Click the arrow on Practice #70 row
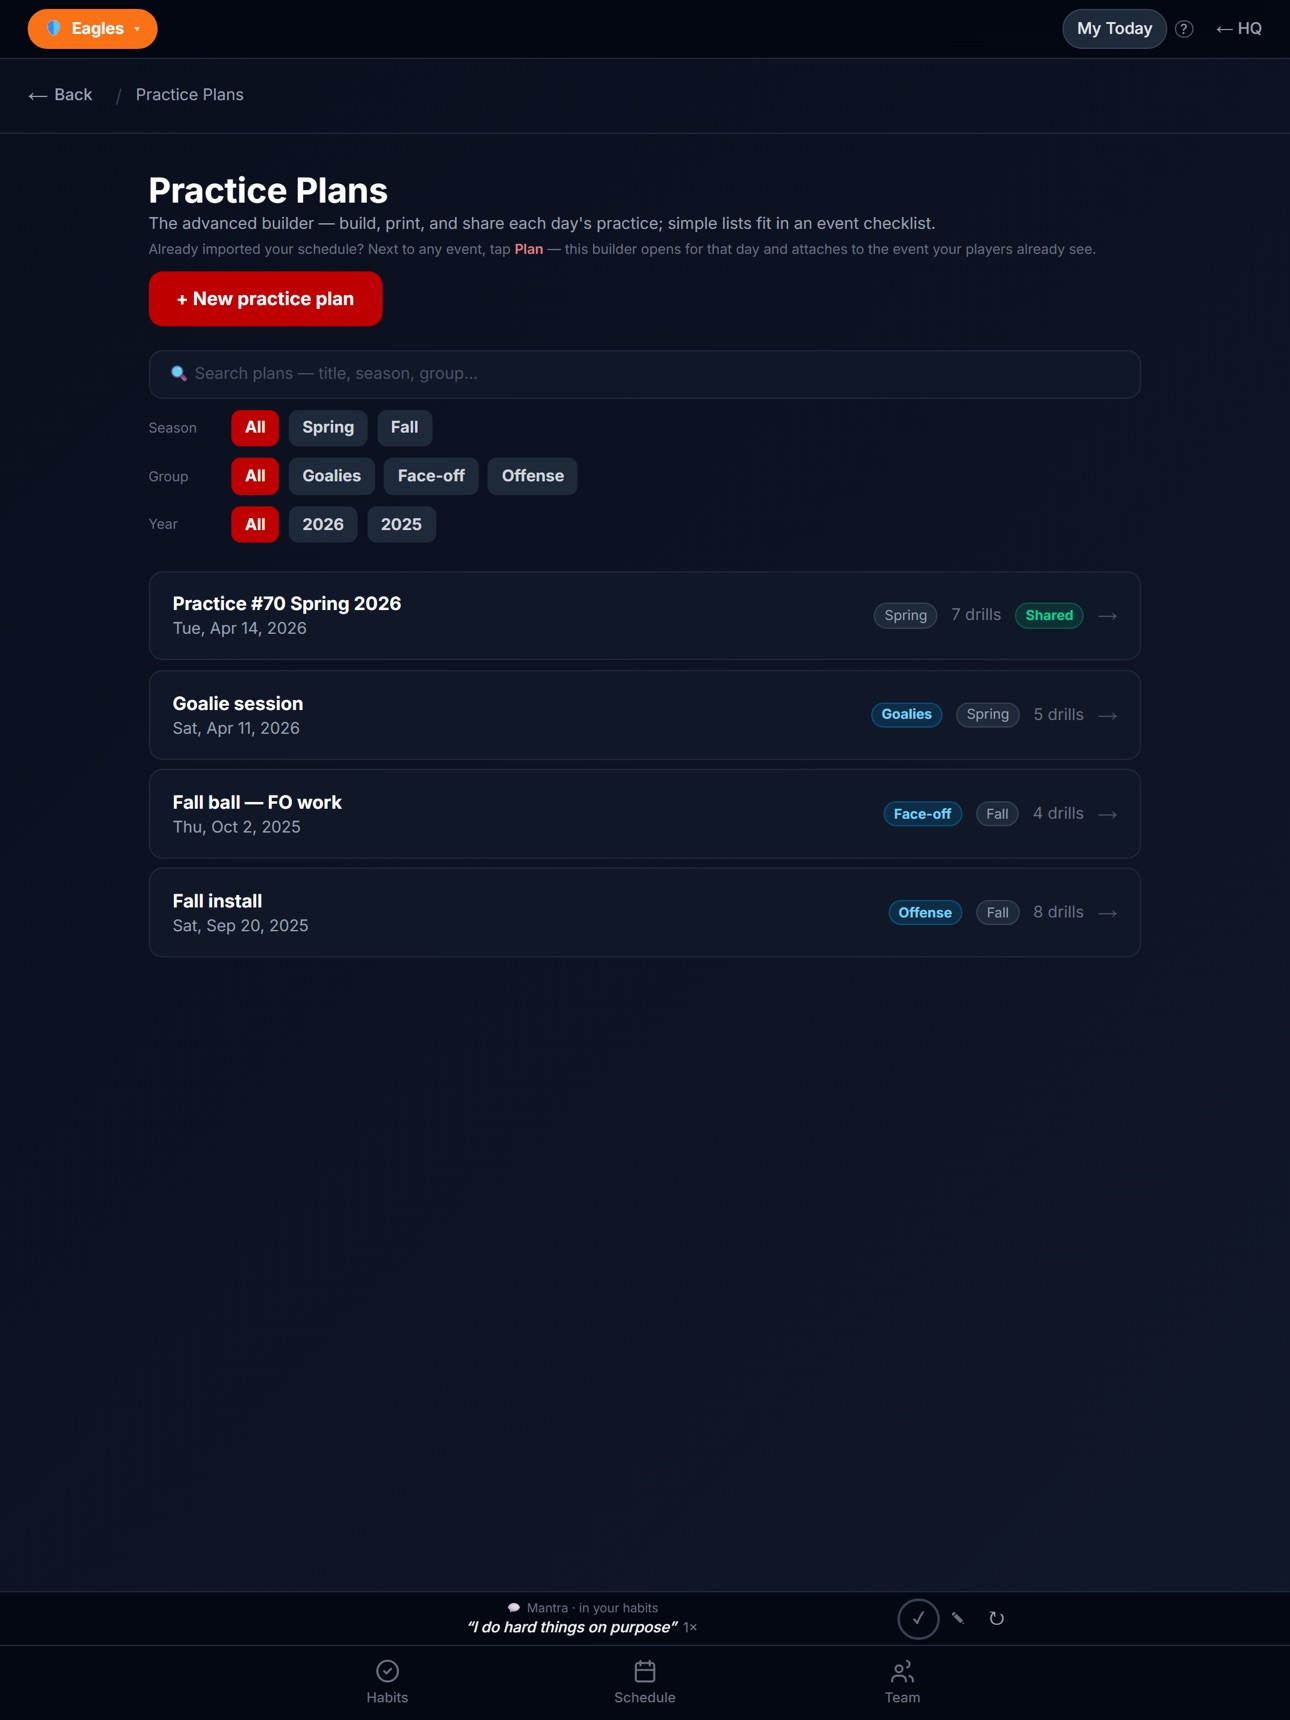The height and width of the screenshot is (1720, 1290). (1108, 616)
